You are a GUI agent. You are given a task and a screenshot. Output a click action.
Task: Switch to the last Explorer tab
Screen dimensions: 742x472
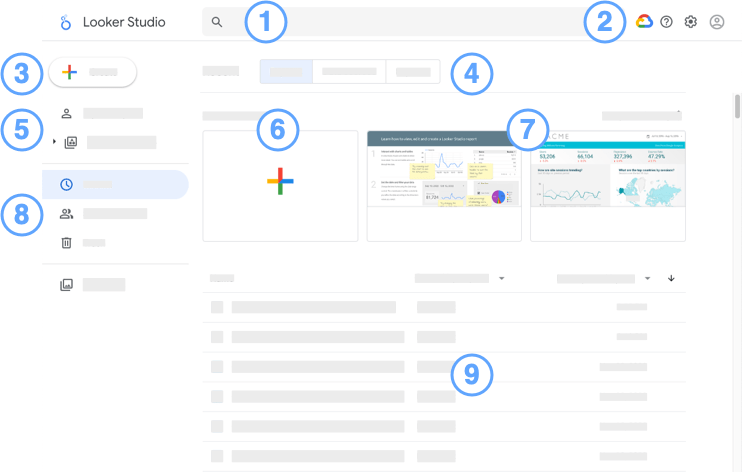click(413, 71)
